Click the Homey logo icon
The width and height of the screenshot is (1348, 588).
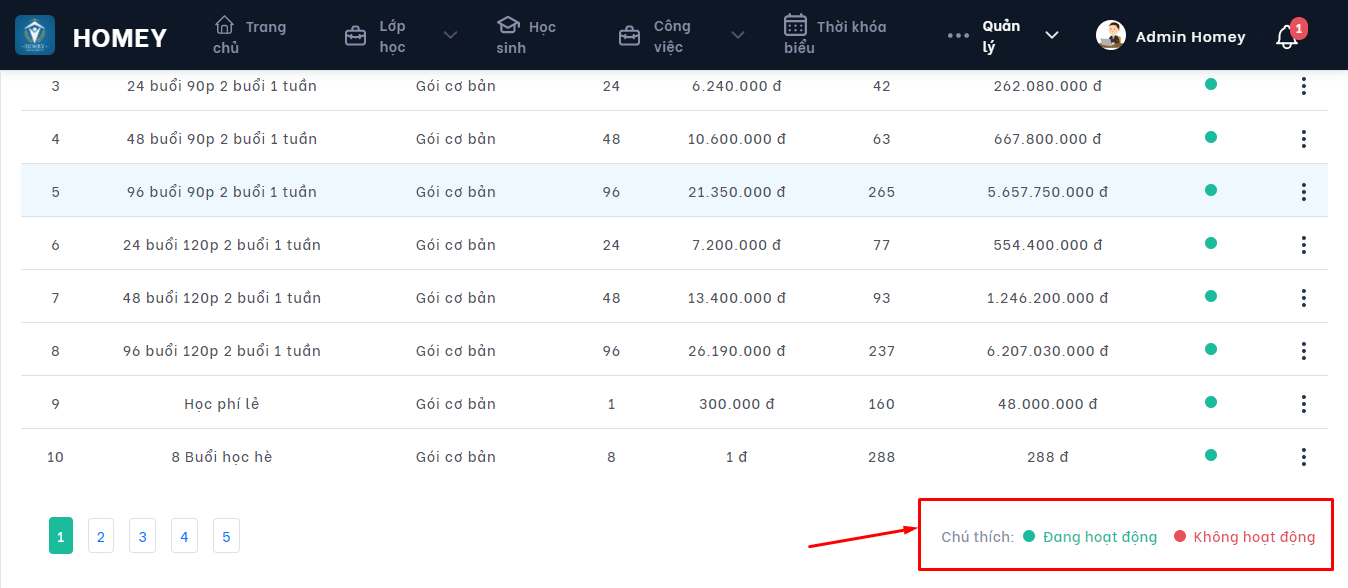(35, 36)
